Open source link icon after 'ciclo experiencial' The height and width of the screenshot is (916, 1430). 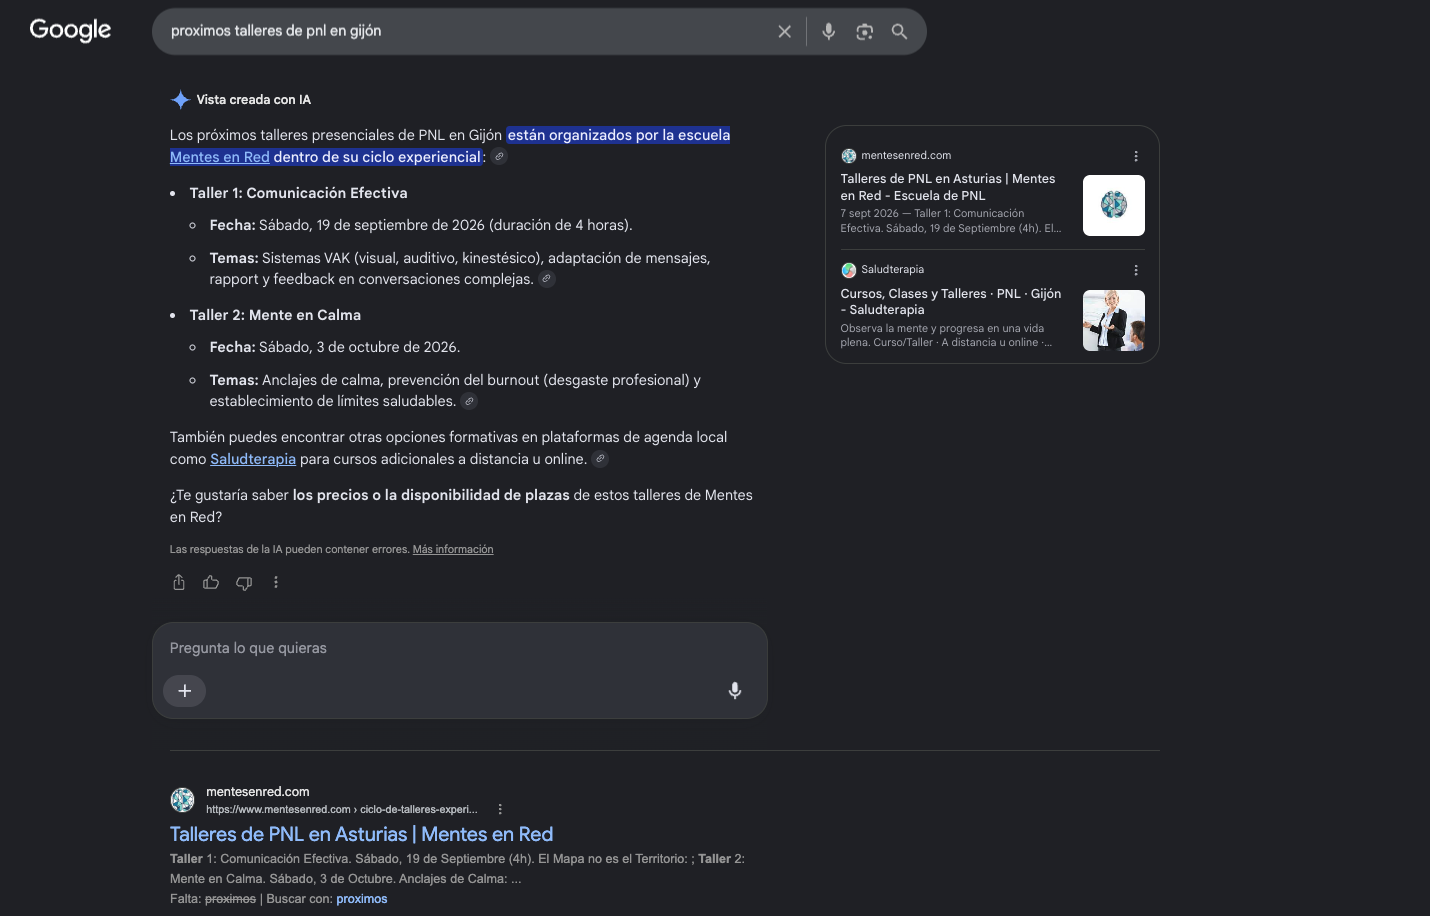(499, 157)
